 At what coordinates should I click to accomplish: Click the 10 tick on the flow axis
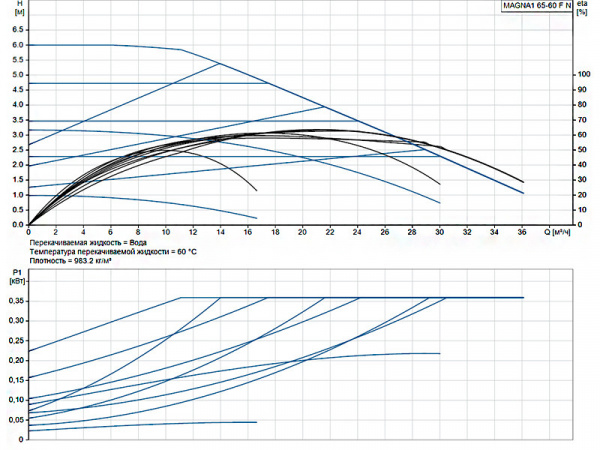click(166, 231)
